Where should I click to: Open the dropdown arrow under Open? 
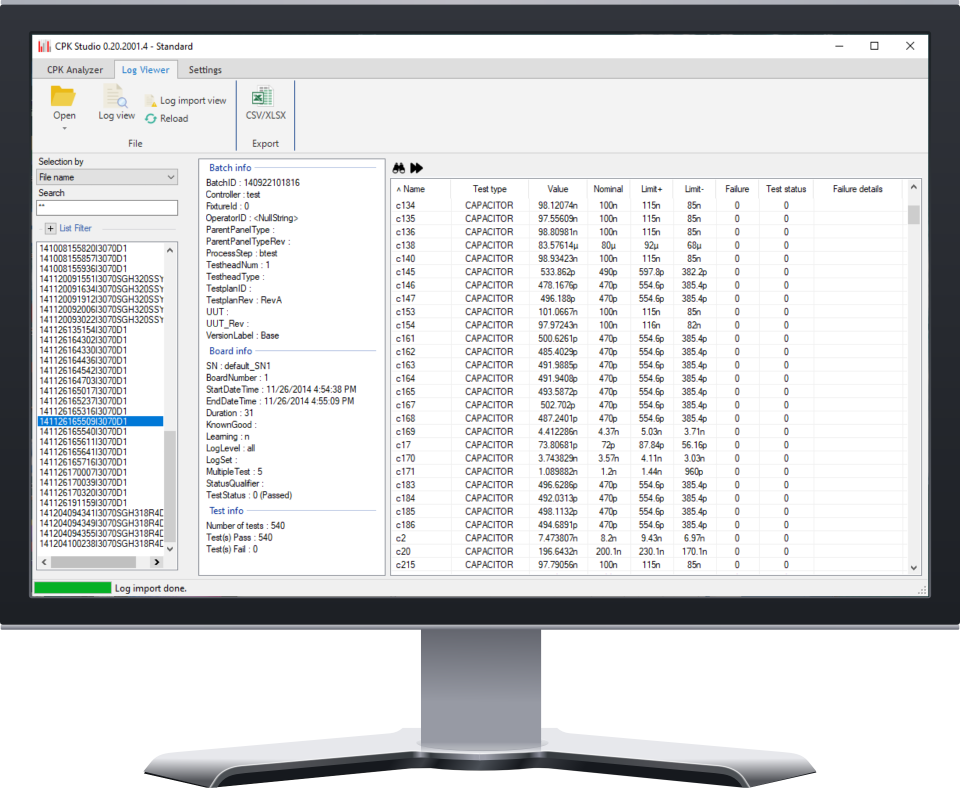pyautogui.click(x=64, y=128)
